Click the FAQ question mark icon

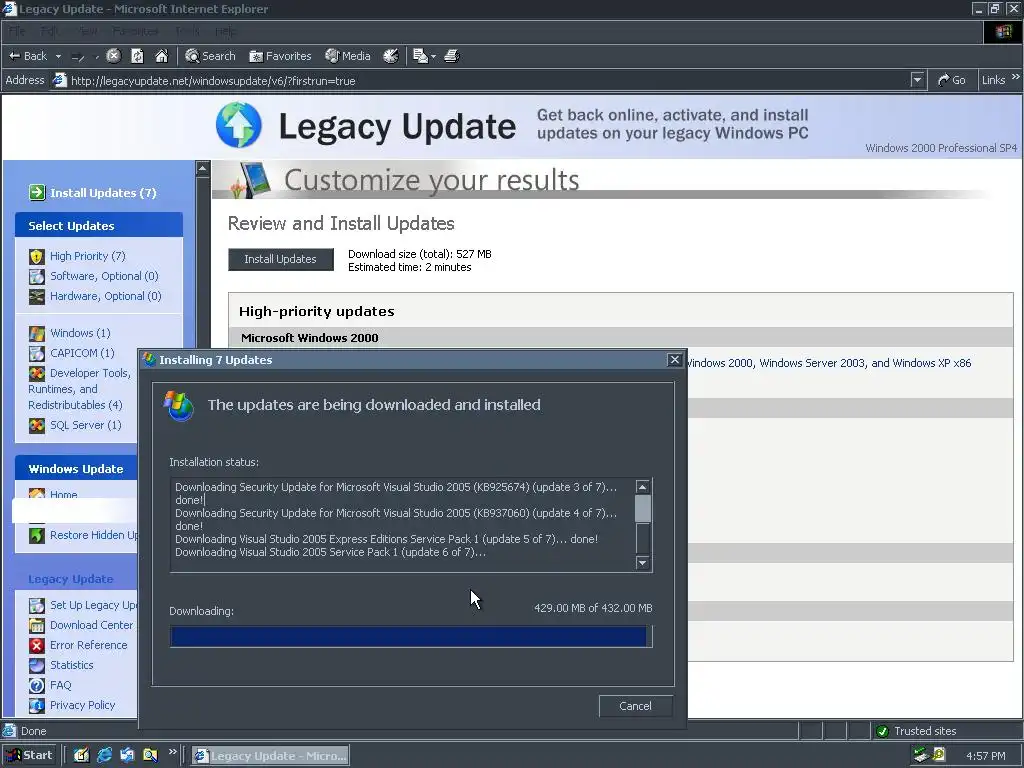tap(37, 686)
